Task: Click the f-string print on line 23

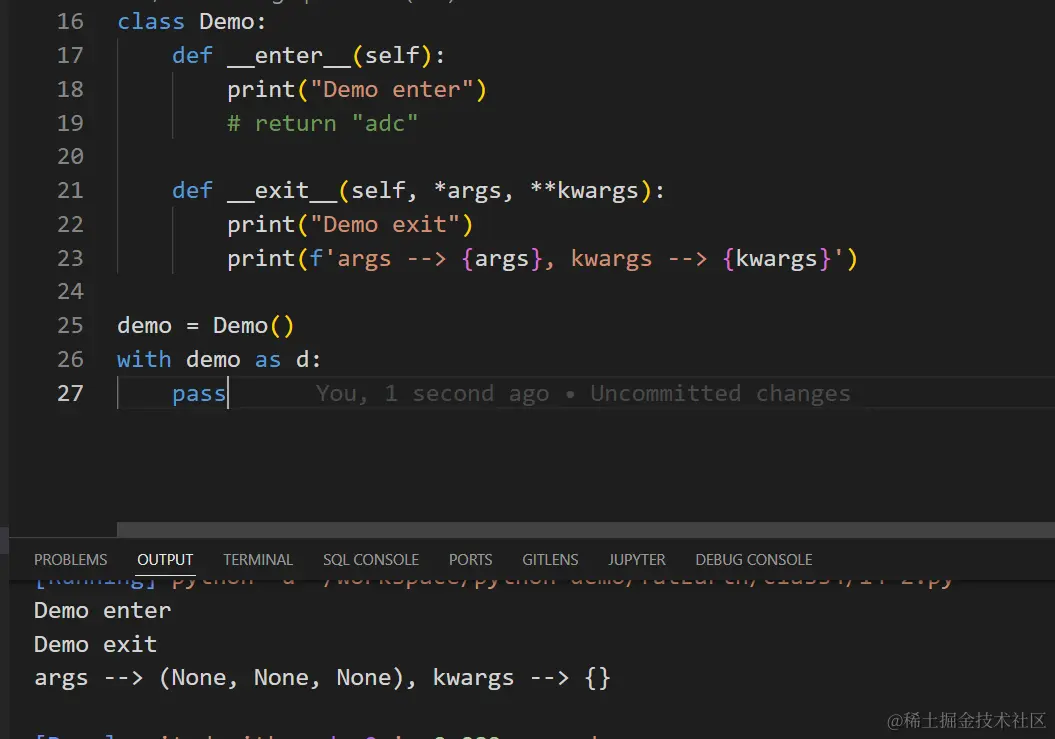Action: coord(542,258)
